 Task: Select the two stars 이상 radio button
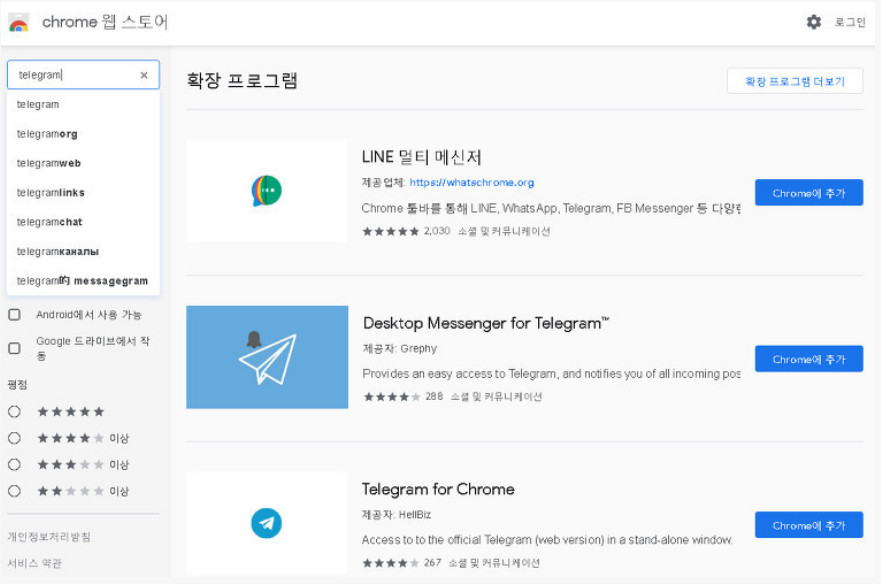coord(15,491)
